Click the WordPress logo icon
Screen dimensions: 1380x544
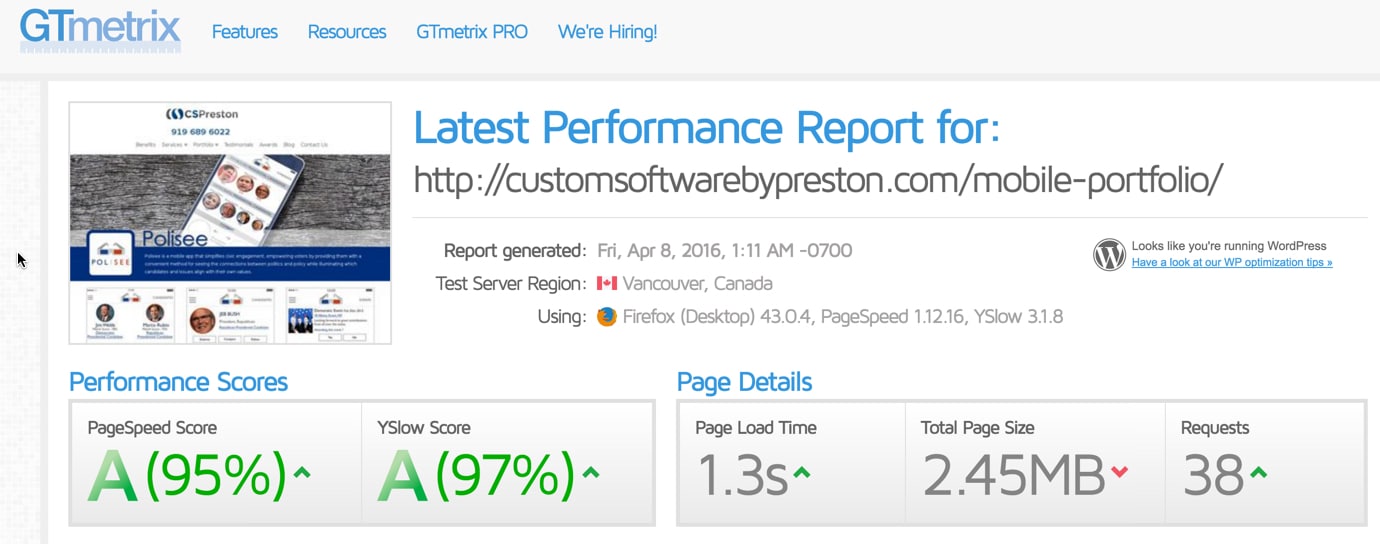(1109, 255)
